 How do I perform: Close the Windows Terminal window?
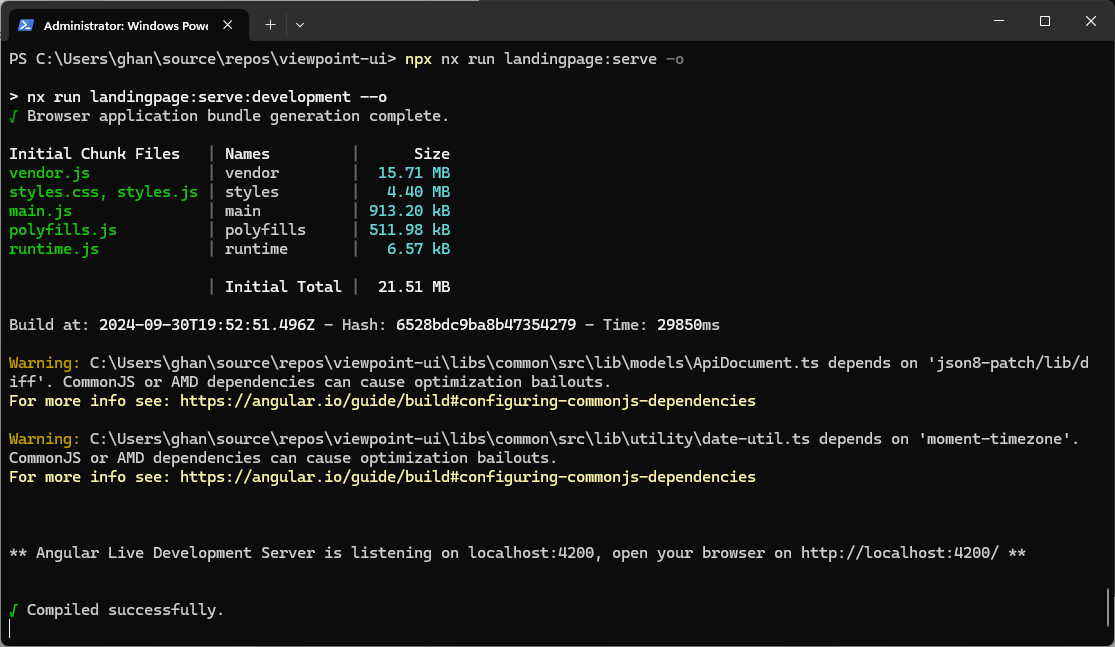[1090, 21]
